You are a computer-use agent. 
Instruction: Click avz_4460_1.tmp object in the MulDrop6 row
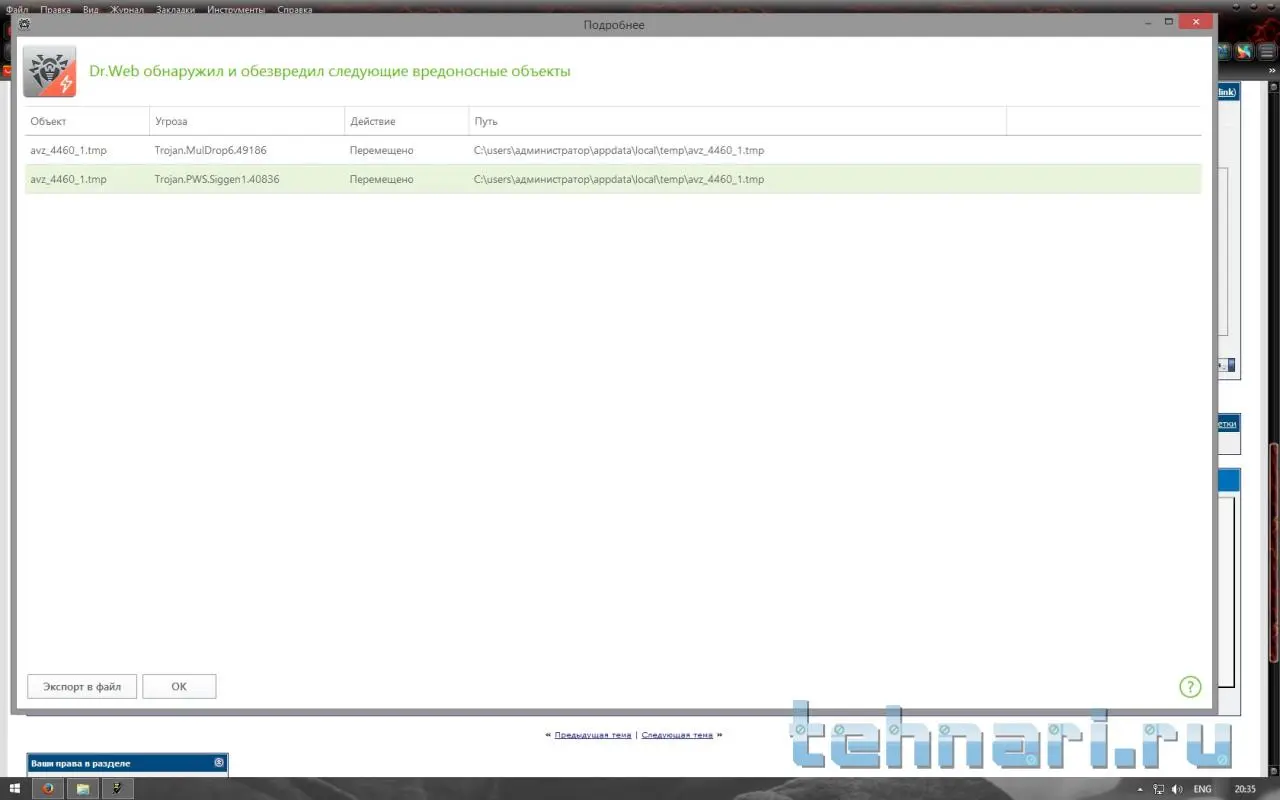point(68,150)
